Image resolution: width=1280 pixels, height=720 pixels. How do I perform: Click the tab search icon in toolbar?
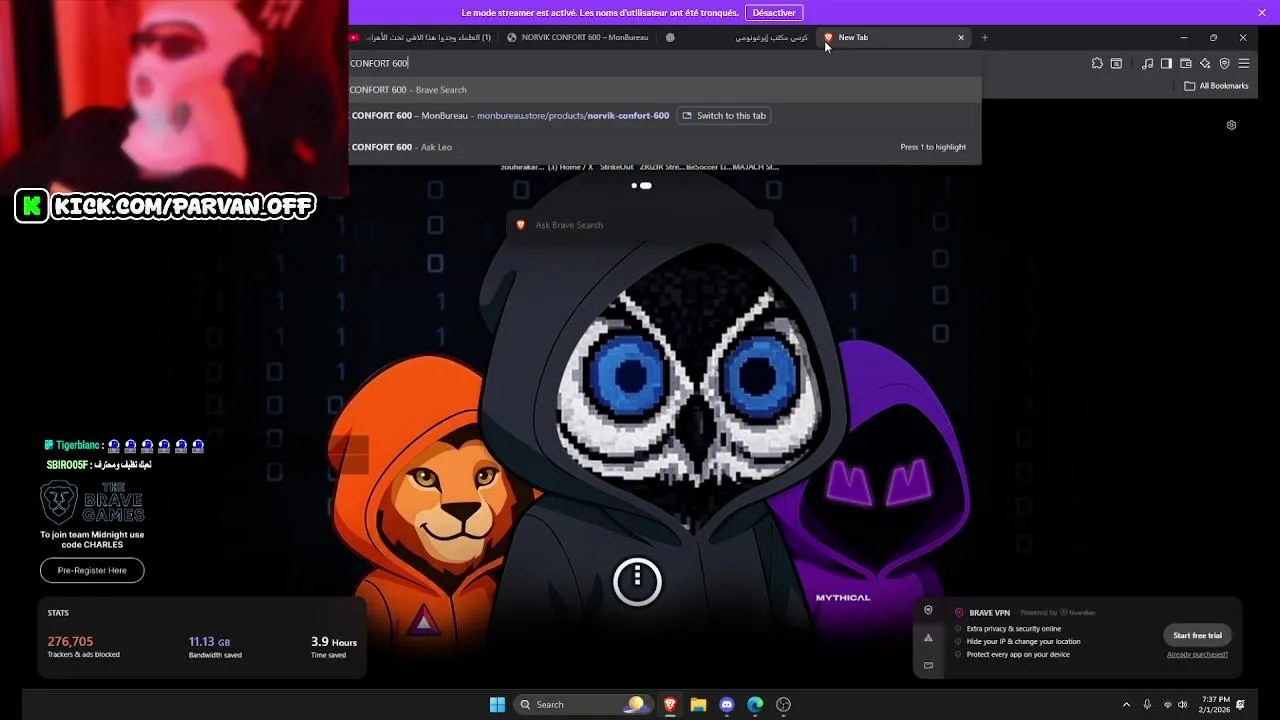click(x=1116, y=63)
